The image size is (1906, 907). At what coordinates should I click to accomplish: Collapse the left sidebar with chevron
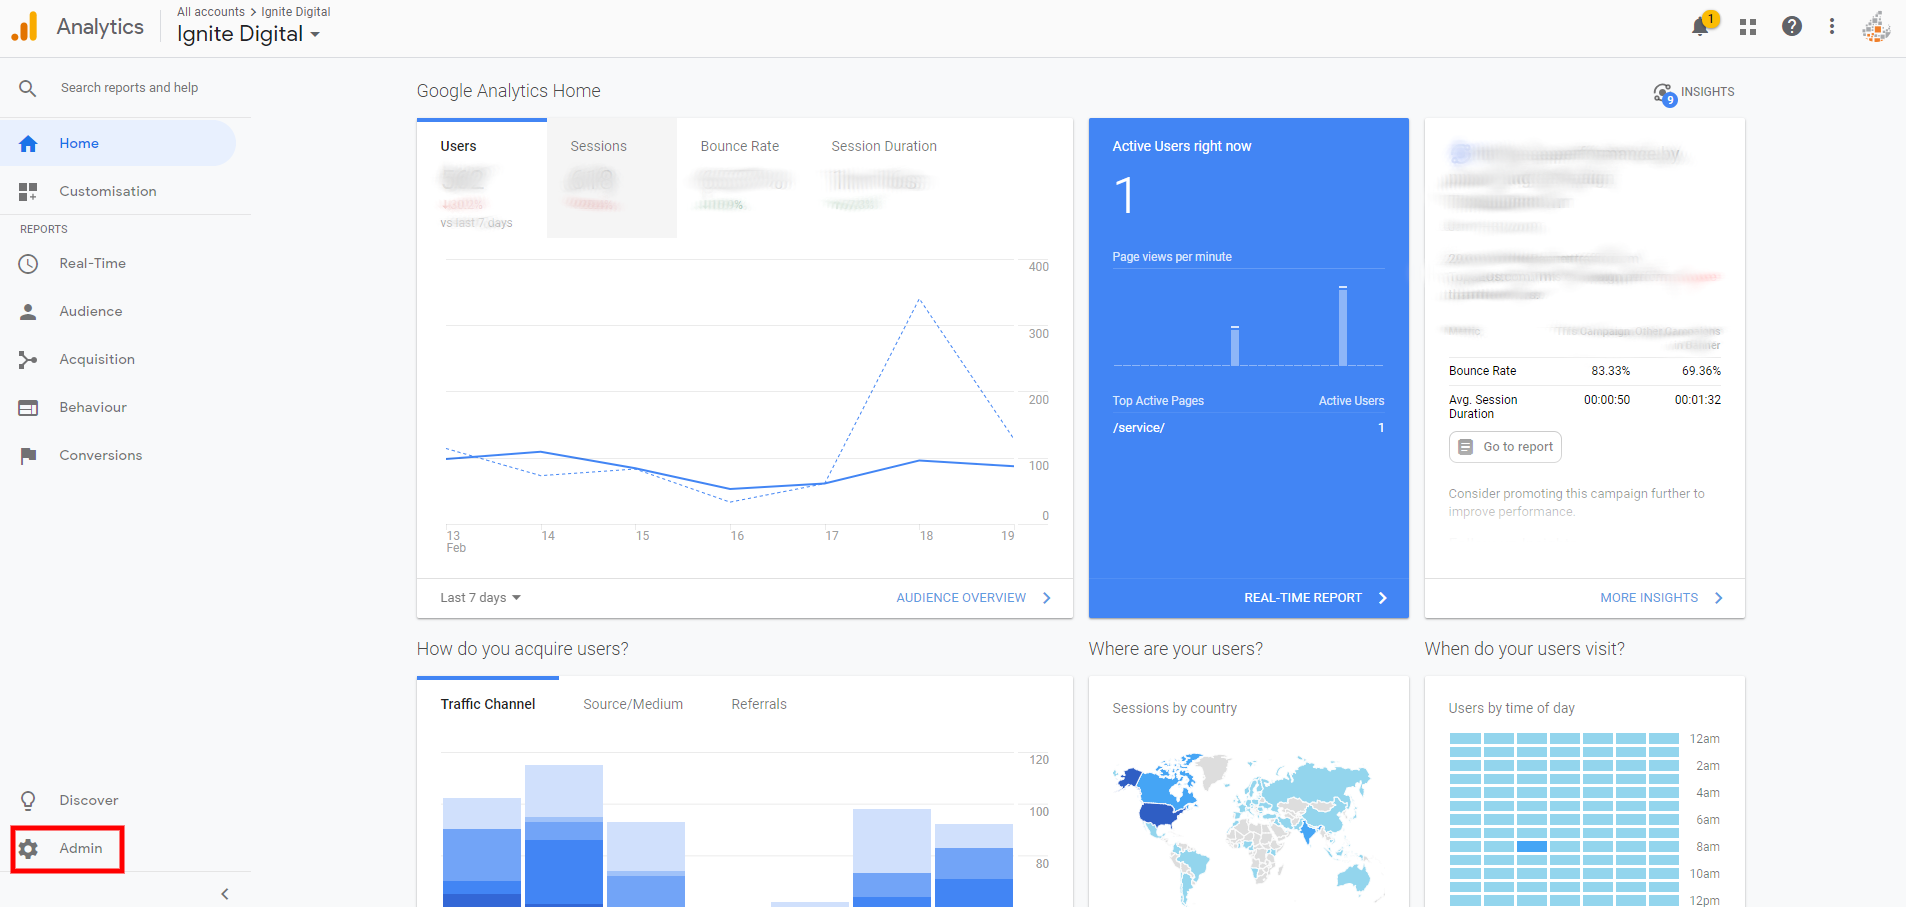click(x=225, y=894)
